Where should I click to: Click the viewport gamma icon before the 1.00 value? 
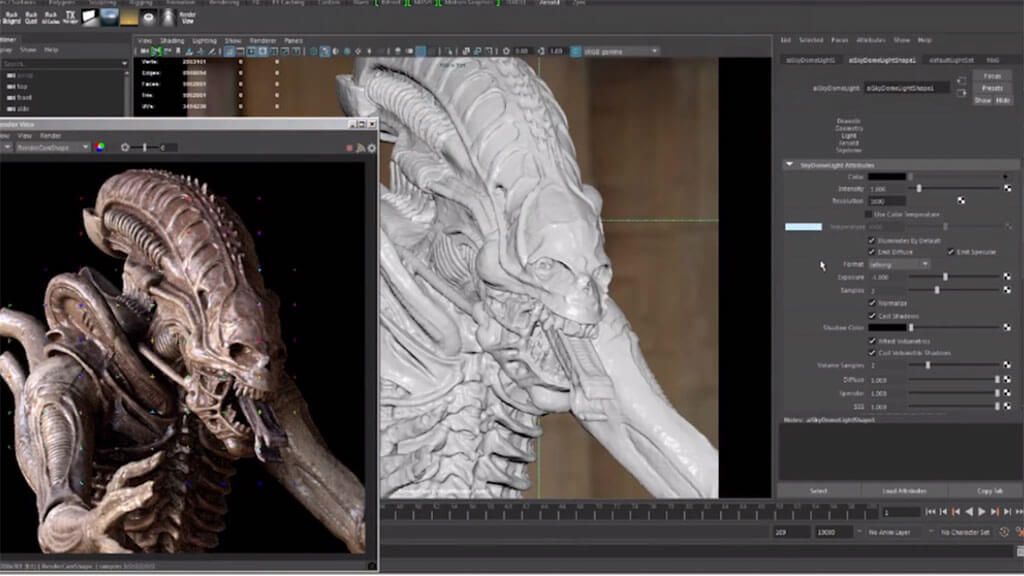541,51
